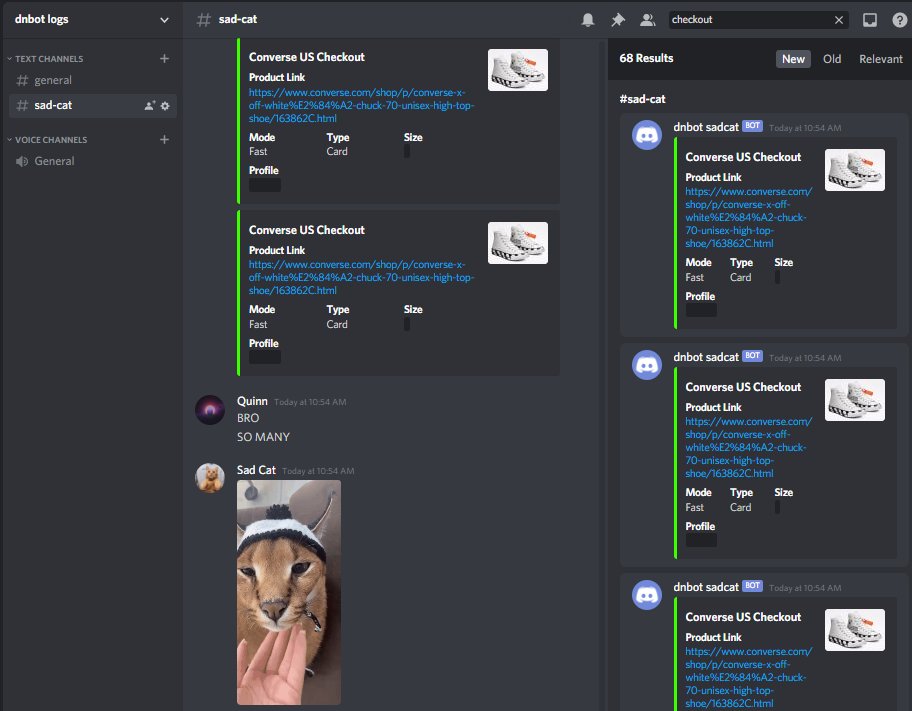View shoe thumbnail in first chat embed
Image resolution: width=912 pixels, height=711 pixels.
[518, 70]
